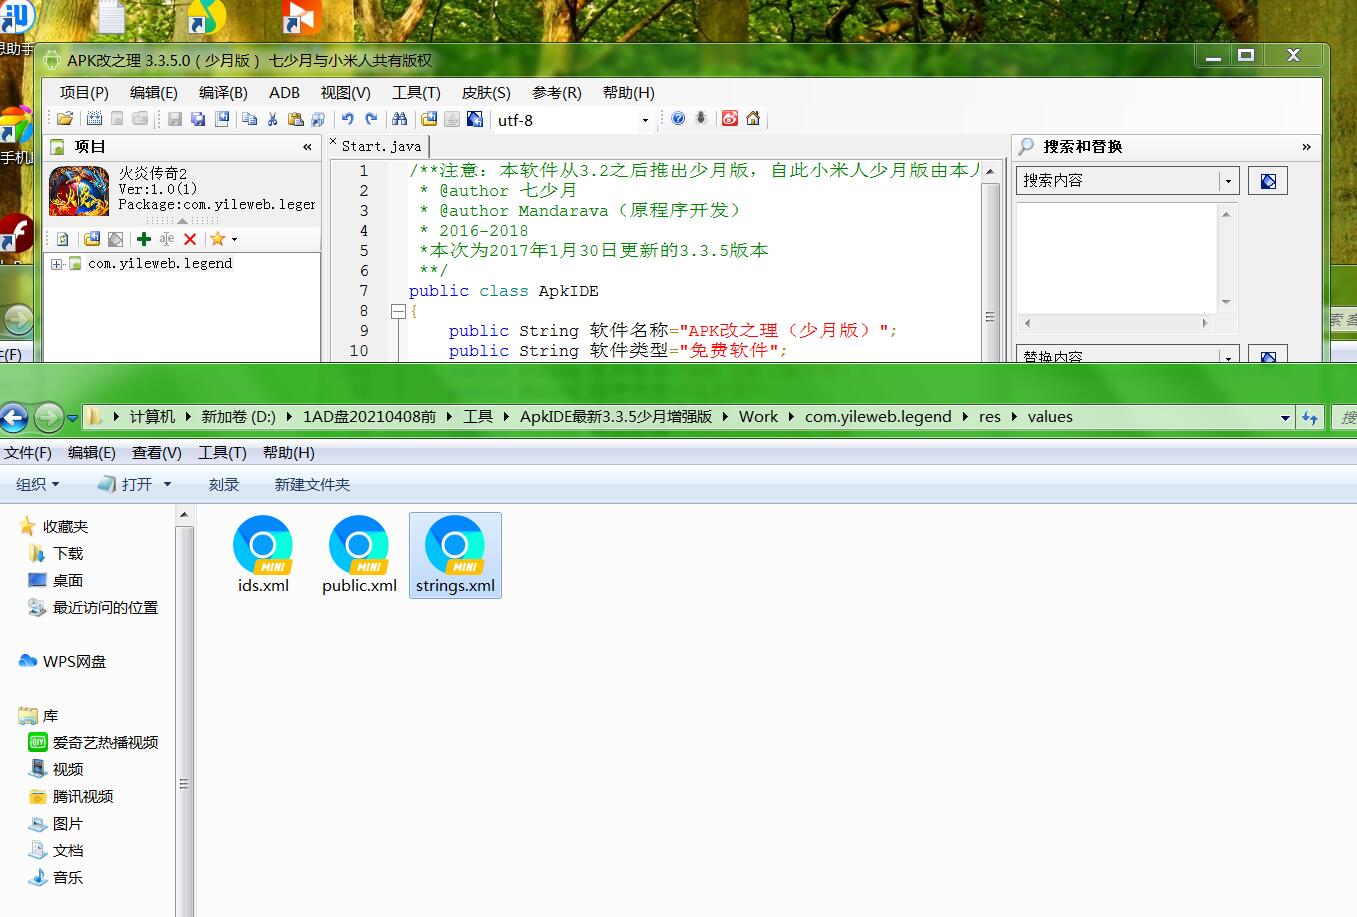Open the 编译(B) menu
Image resolution: width=1357 pixels, height=917 pixels.
223,92
